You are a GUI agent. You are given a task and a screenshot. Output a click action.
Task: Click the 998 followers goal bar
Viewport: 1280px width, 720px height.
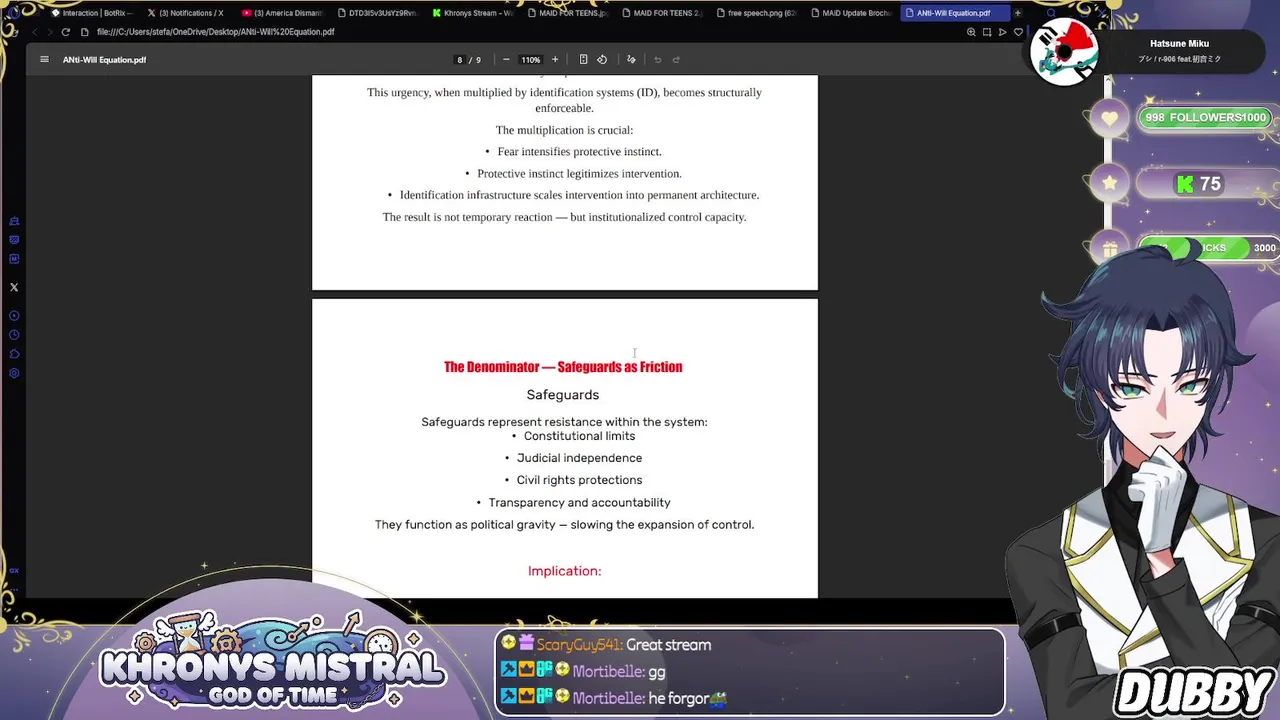pos(1205,118)
